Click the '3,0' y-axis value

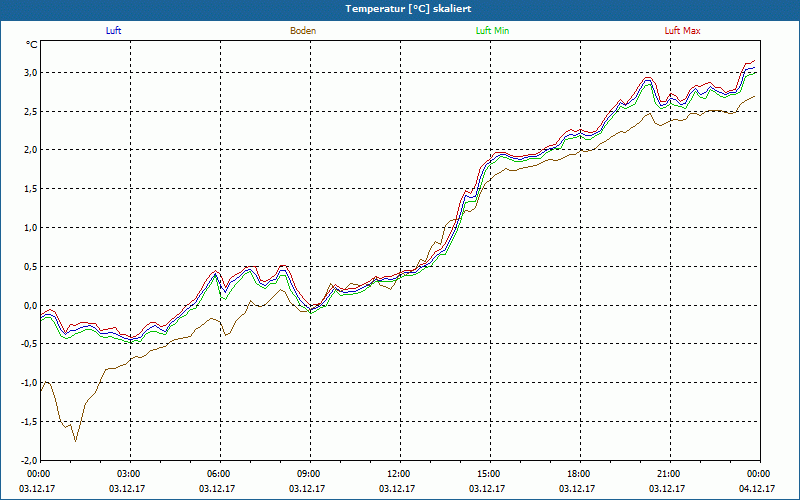pyautogui.click(x=31, y=72)
